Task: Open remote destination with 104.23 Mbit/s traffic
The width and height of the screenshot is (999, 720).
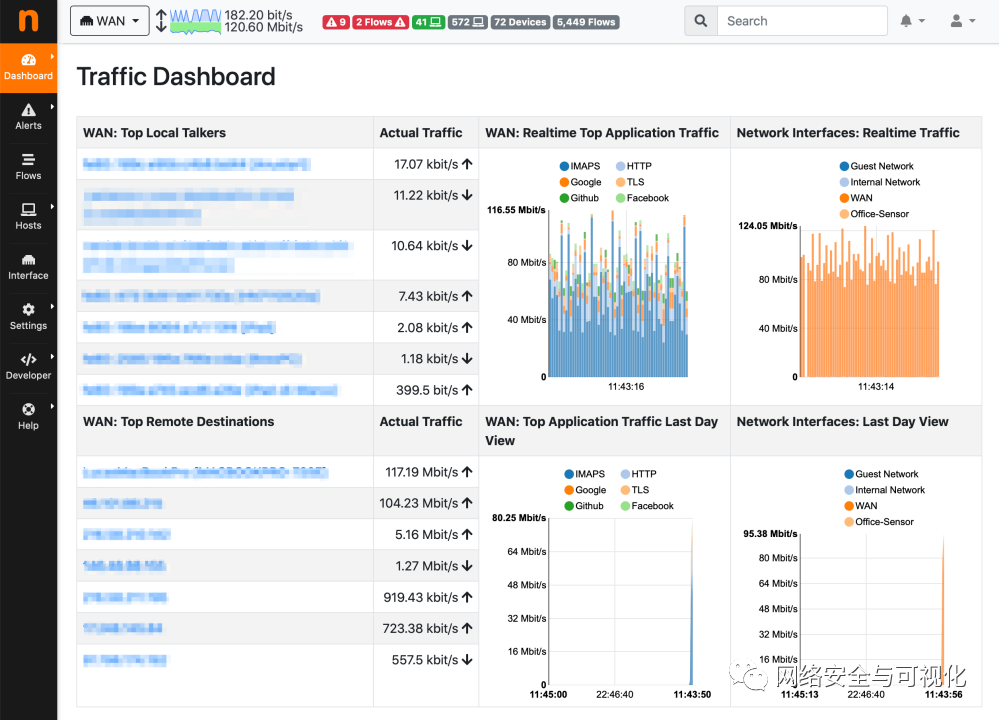Action: coord(122,503)
